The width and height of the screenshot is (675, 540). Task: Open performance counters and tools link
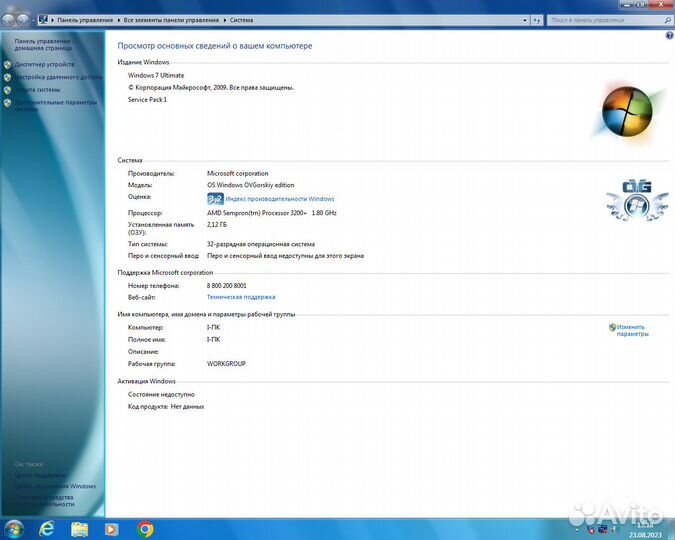[44, 501]
